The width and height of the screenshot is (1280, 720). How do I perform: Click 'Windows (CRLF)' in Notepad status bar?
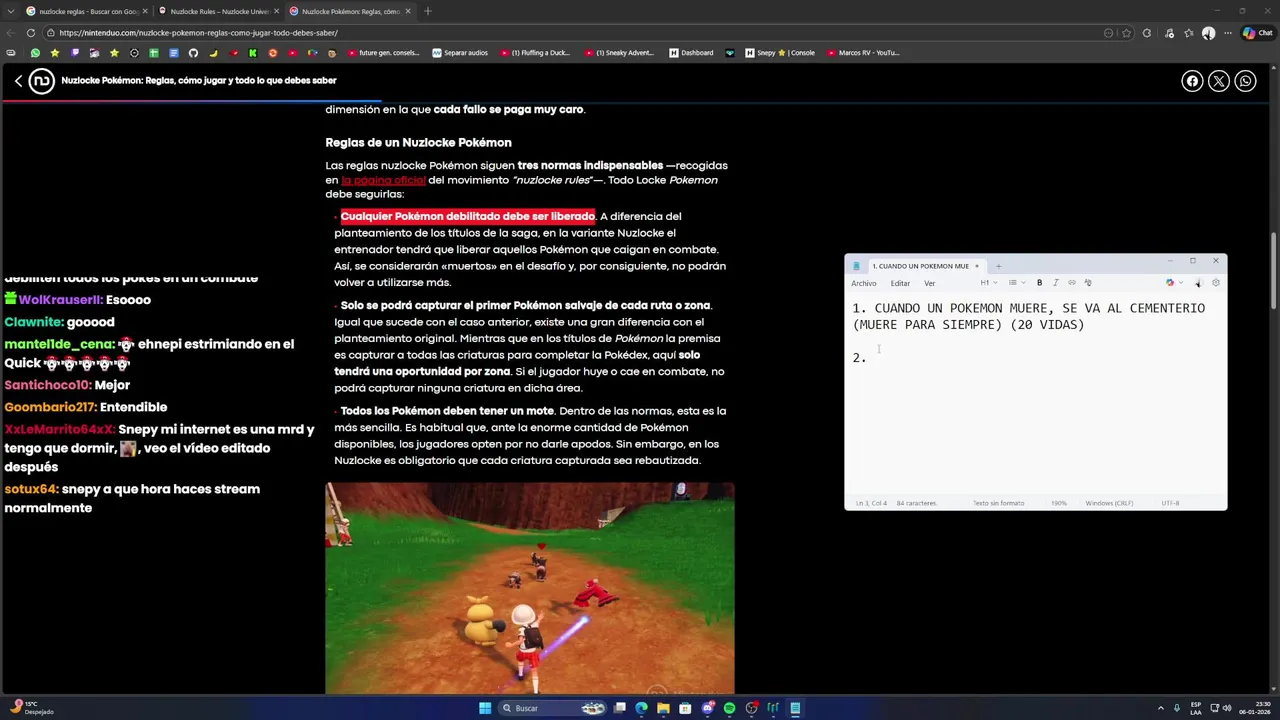coord(1109,503)
